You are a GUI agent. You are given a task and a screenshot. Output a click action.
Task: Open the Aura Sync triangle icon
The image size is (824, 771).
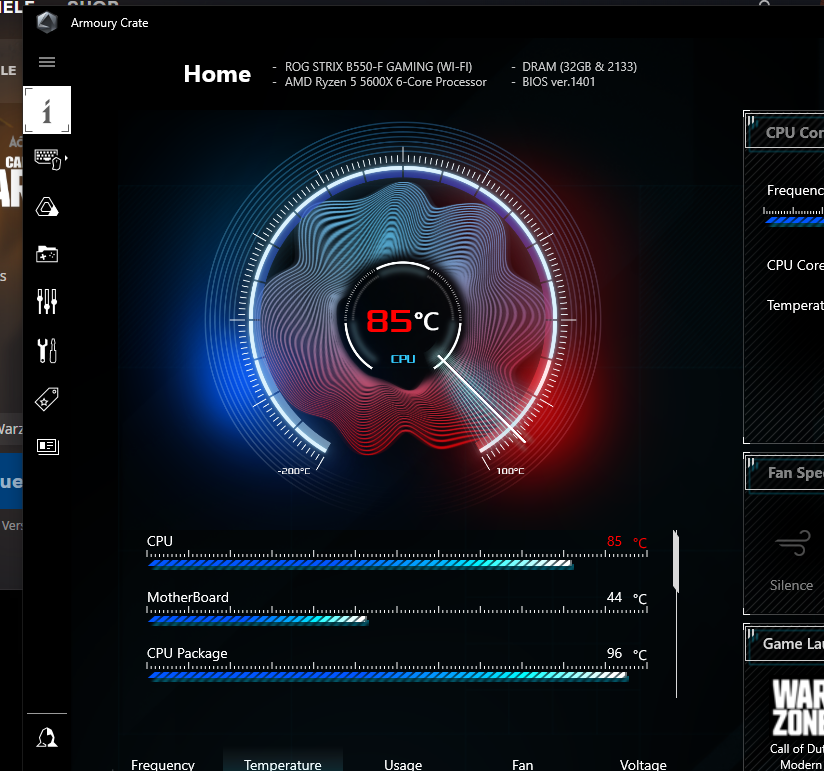(47, 207)
